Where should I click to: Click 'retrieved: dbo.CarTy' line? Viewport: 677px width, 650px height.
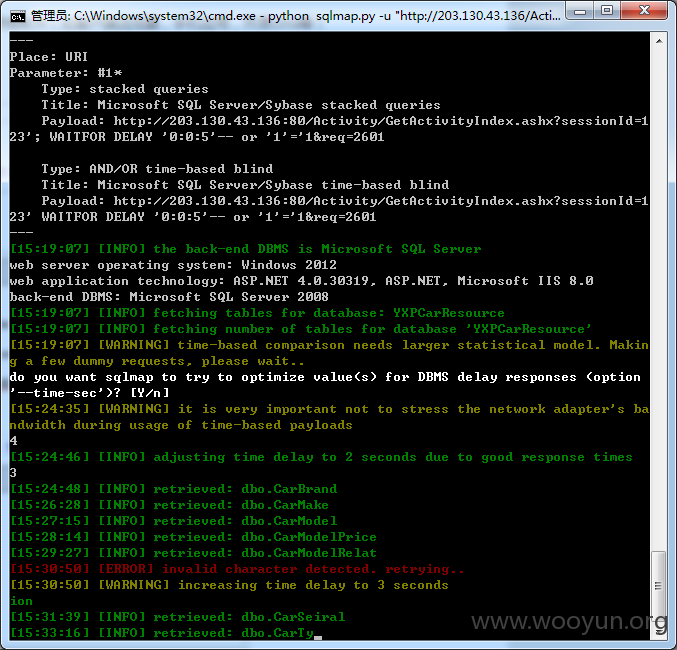coord(161,632)
